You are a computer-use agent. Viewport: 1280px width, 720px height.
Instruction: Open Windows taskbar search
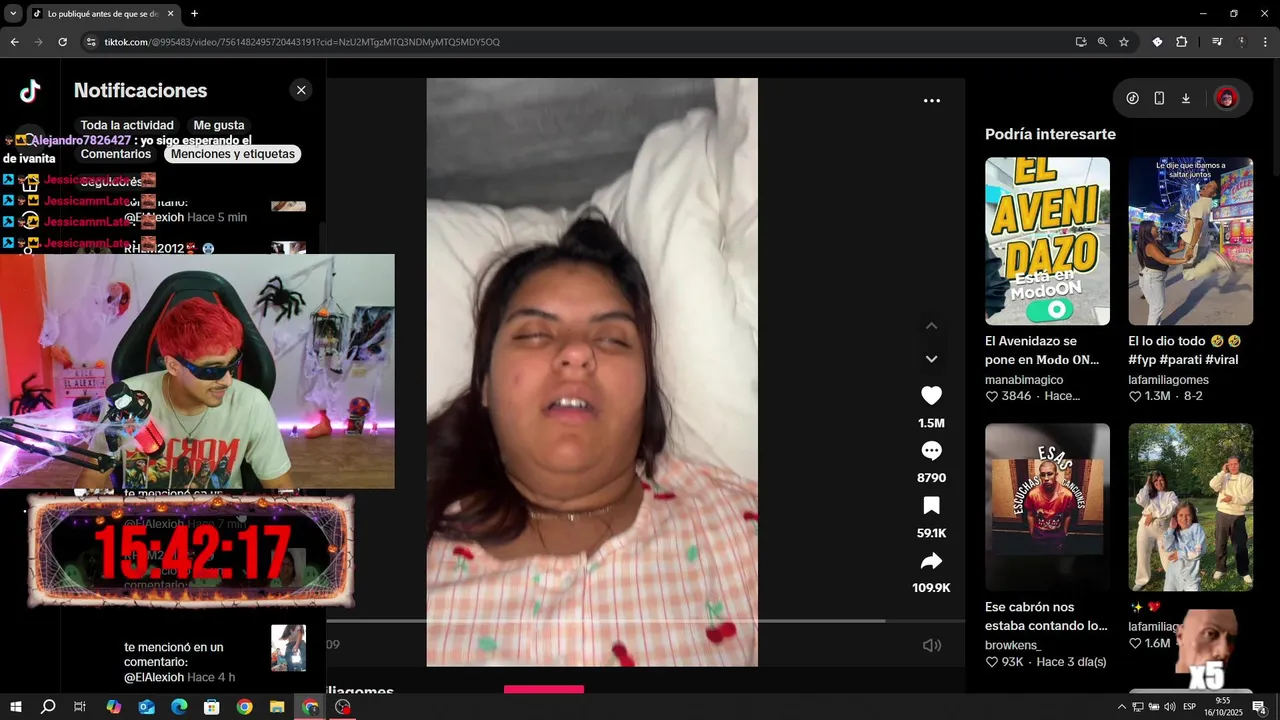pyautogui.click(x=48, y=707)
